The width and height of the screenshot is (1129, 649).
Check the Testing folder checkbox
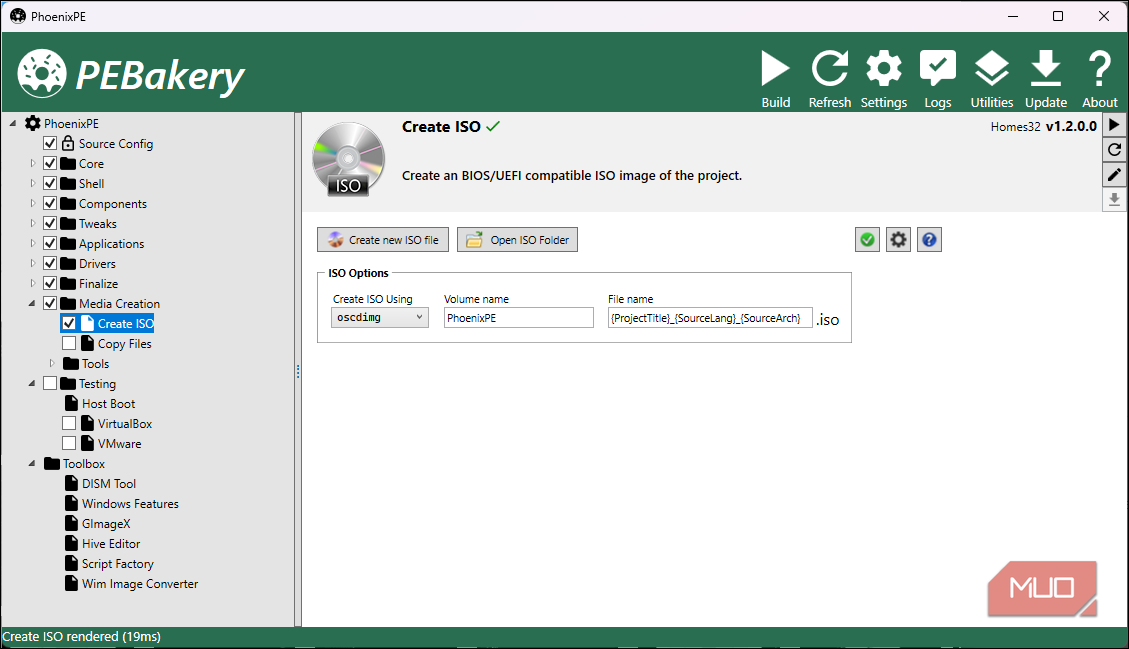[x=50, y=383]
